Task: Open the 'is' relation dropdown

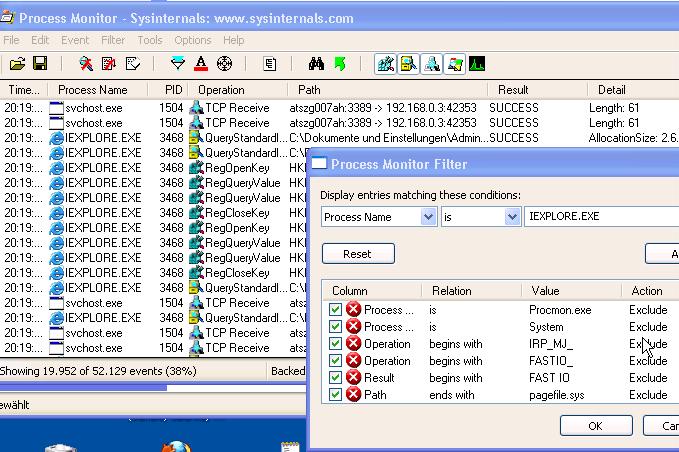Action: (x=512, y=216)
